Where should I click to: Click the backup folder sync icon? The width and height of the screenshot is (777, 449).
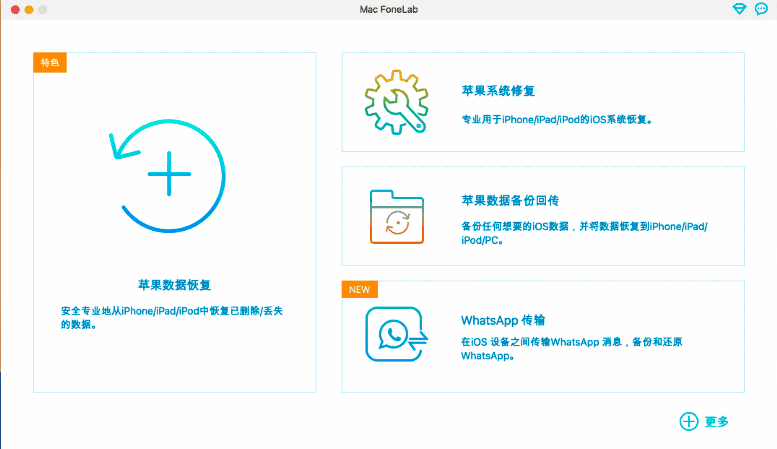tap(396, 217)
